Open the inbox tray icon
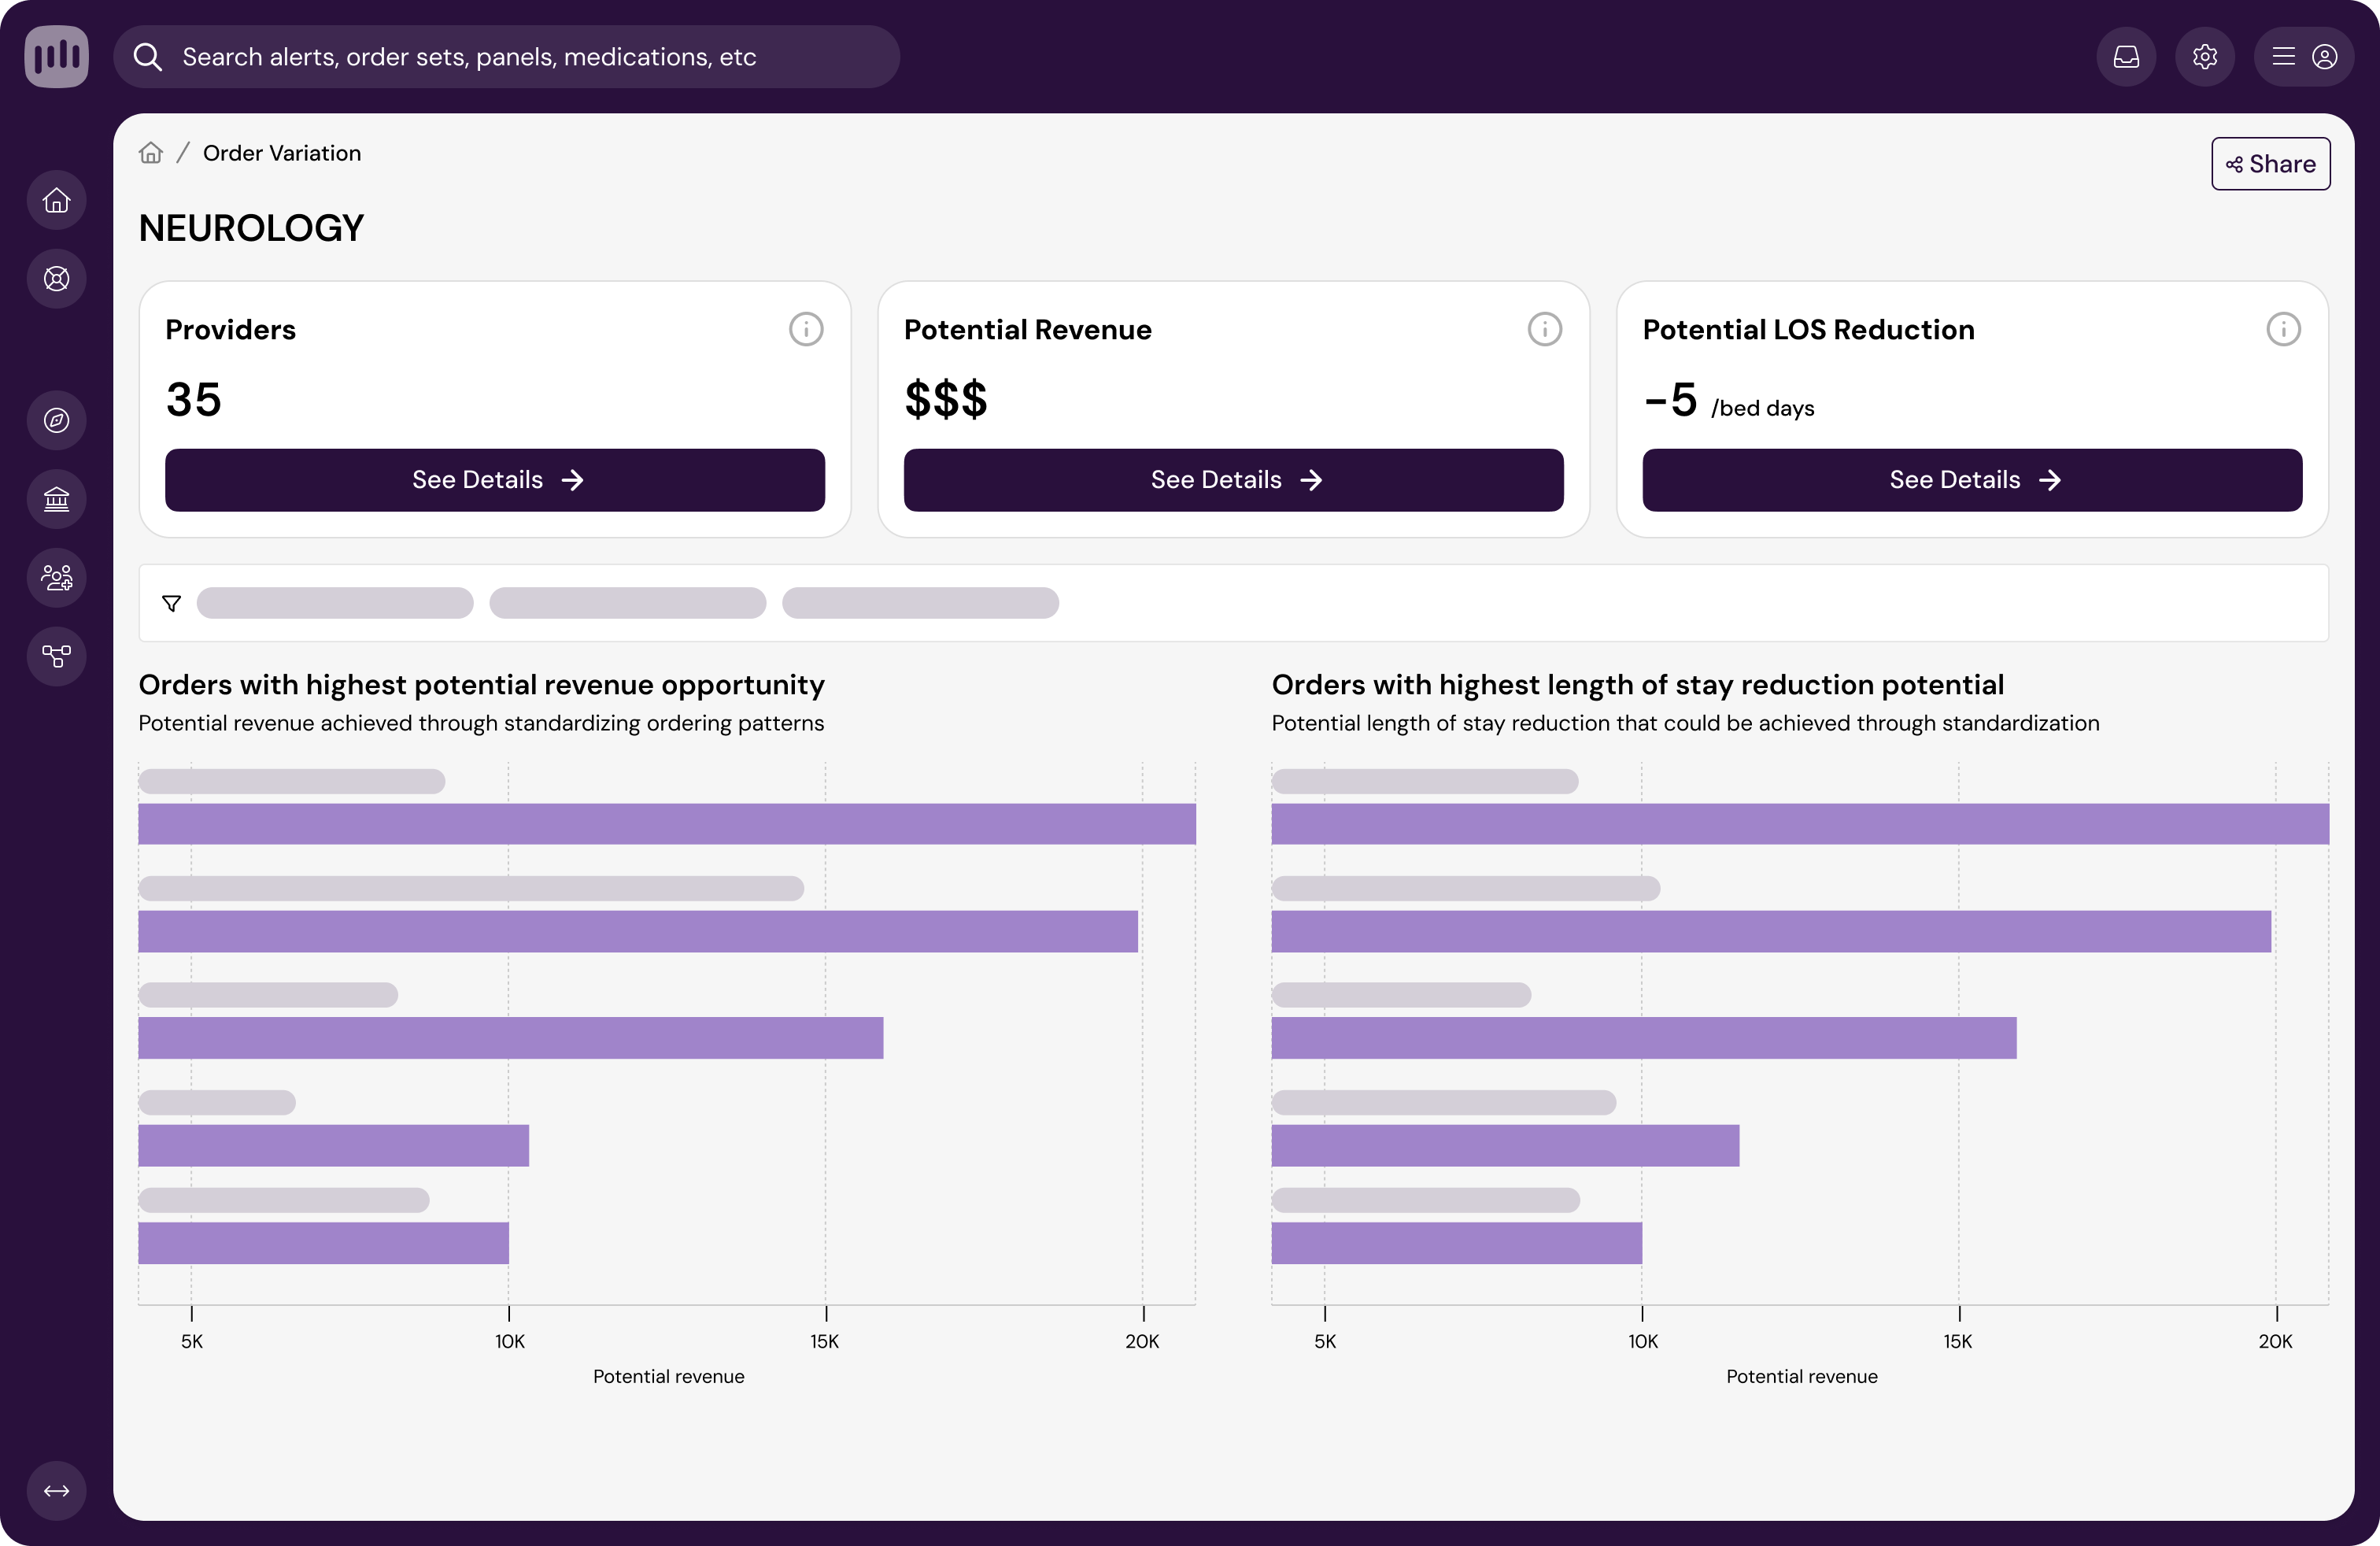 2126,57
